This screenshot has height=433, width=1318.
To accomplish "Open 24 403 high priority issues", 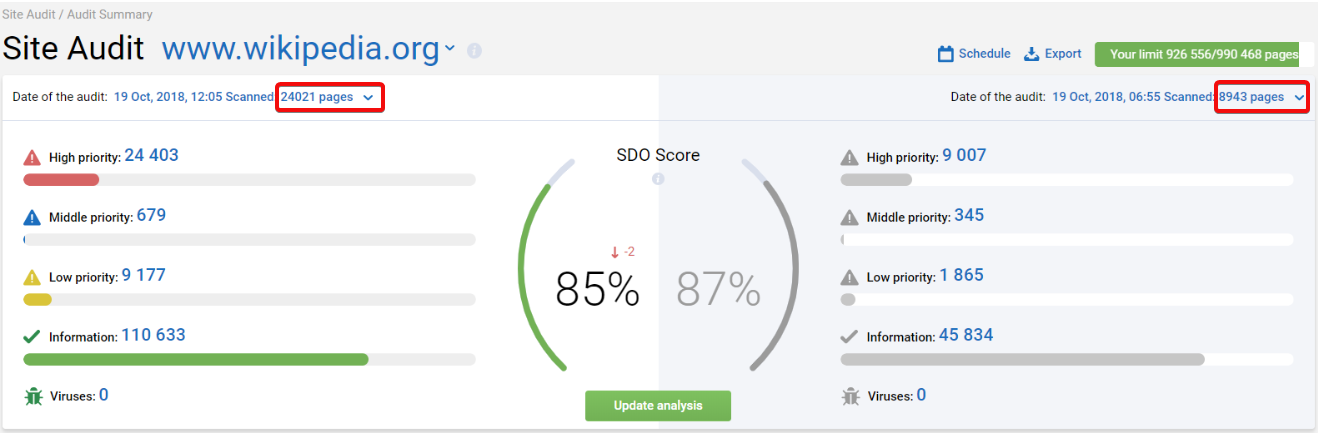I will pyautogui.click(x=152, y=155).
